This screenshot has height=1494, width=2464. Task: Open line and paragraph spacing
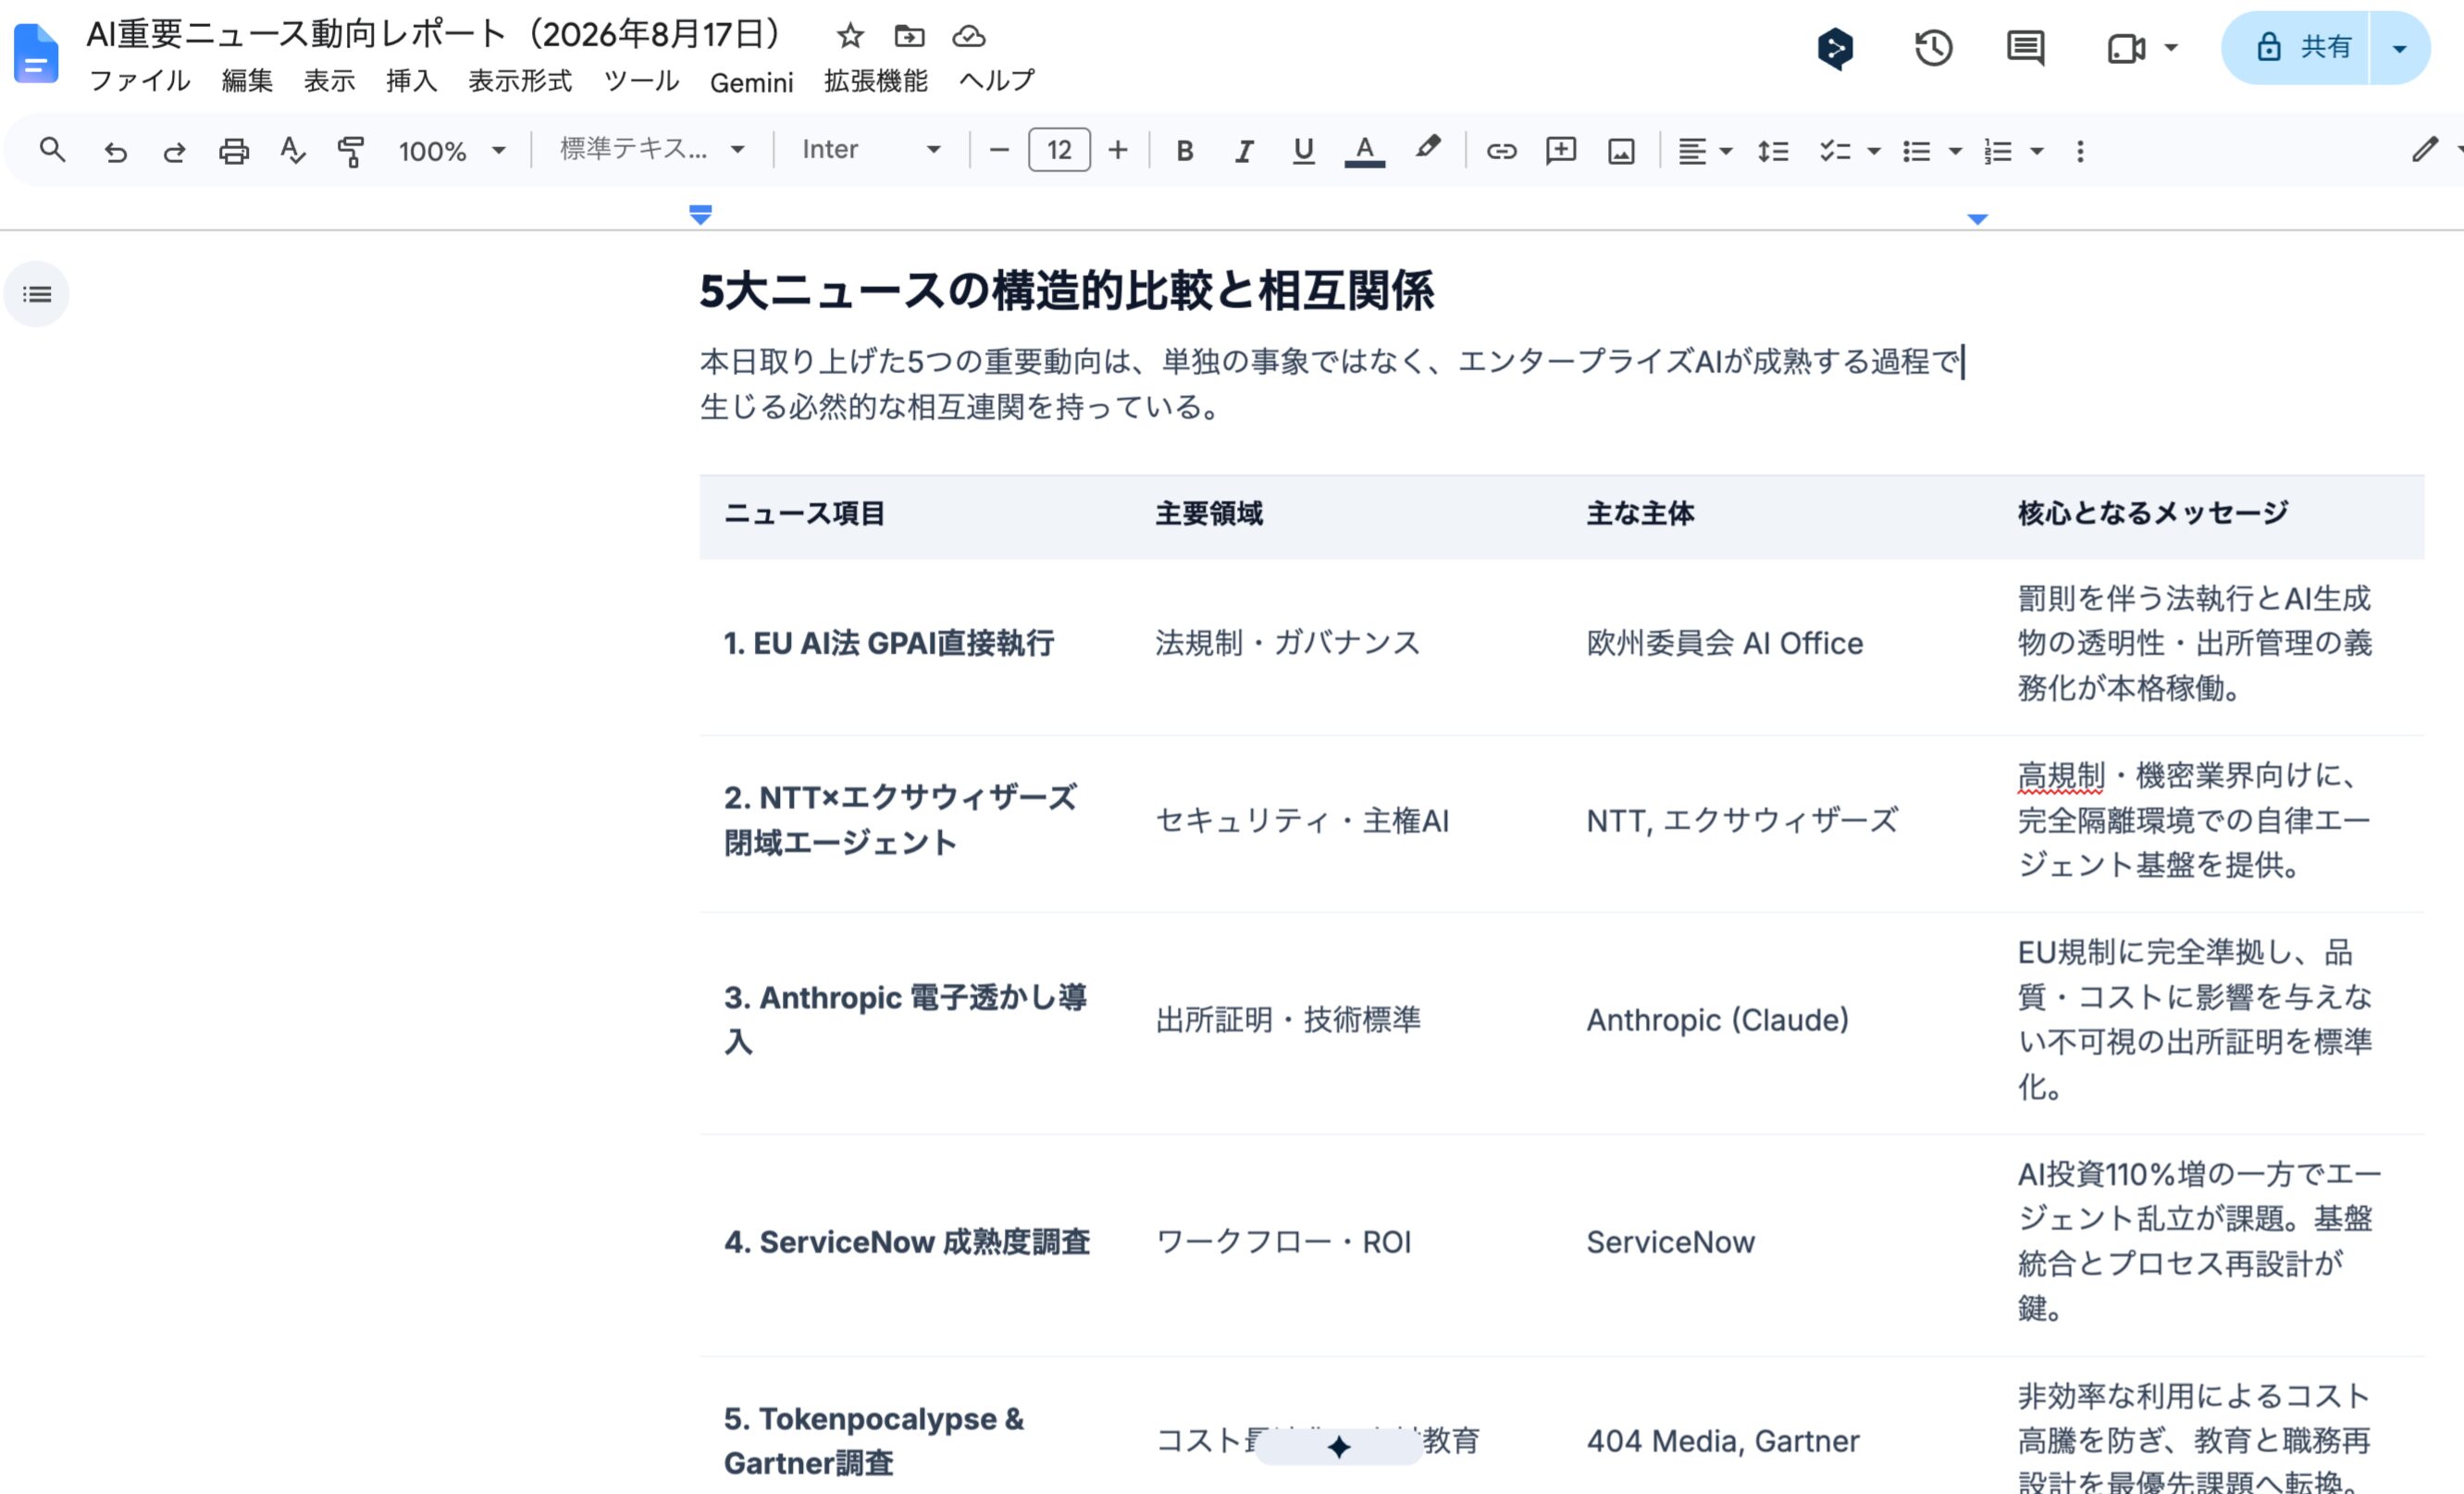coord(1773,151)
